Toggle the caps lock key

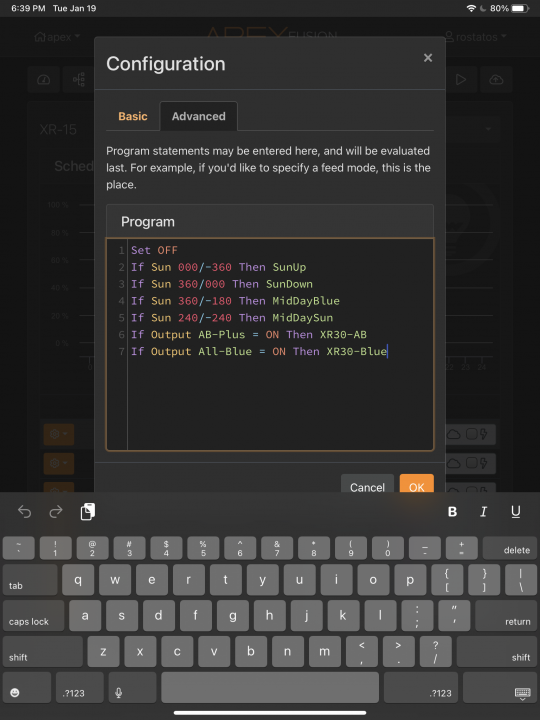[34, 616]
